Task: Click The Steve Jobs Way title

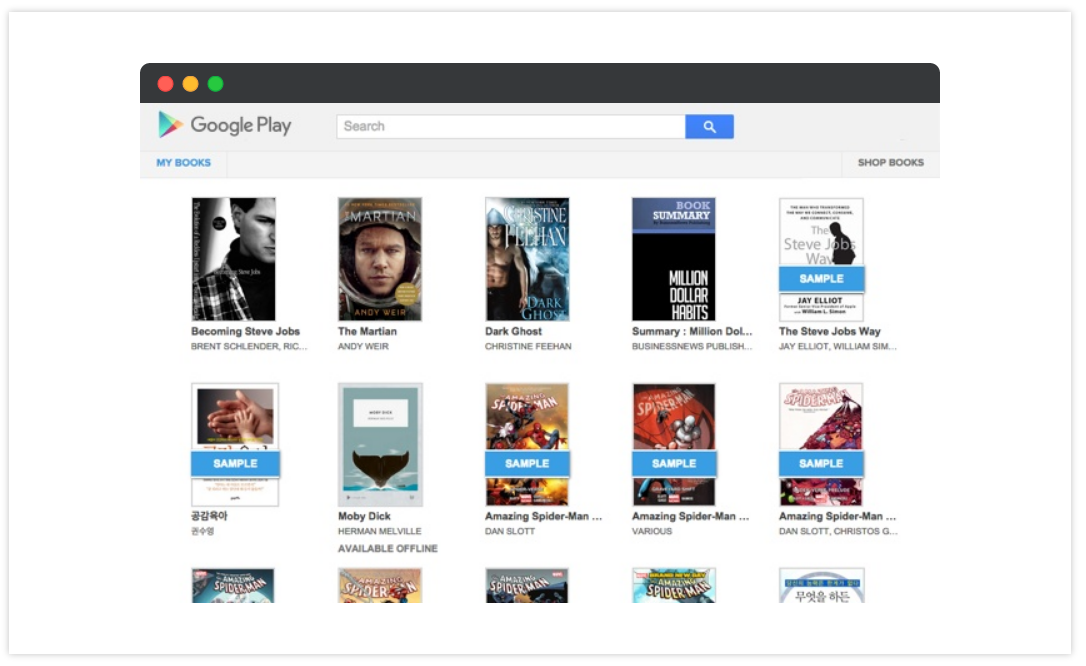Action: point(830,332)
